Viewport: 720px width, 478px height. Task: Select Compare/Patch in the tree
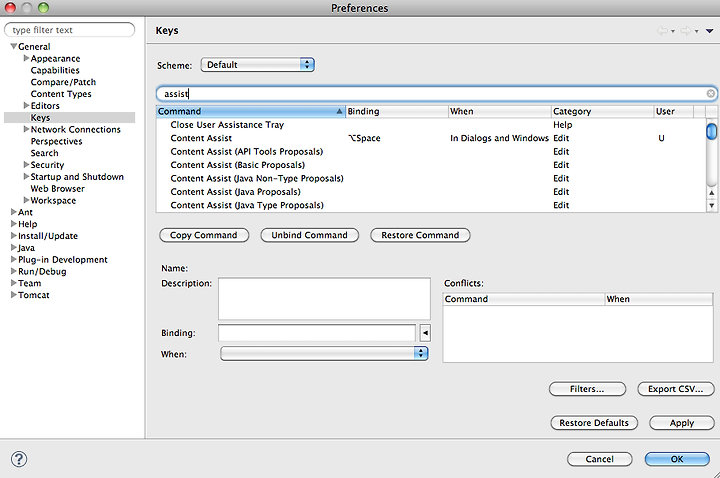click(x=63, y=82)
